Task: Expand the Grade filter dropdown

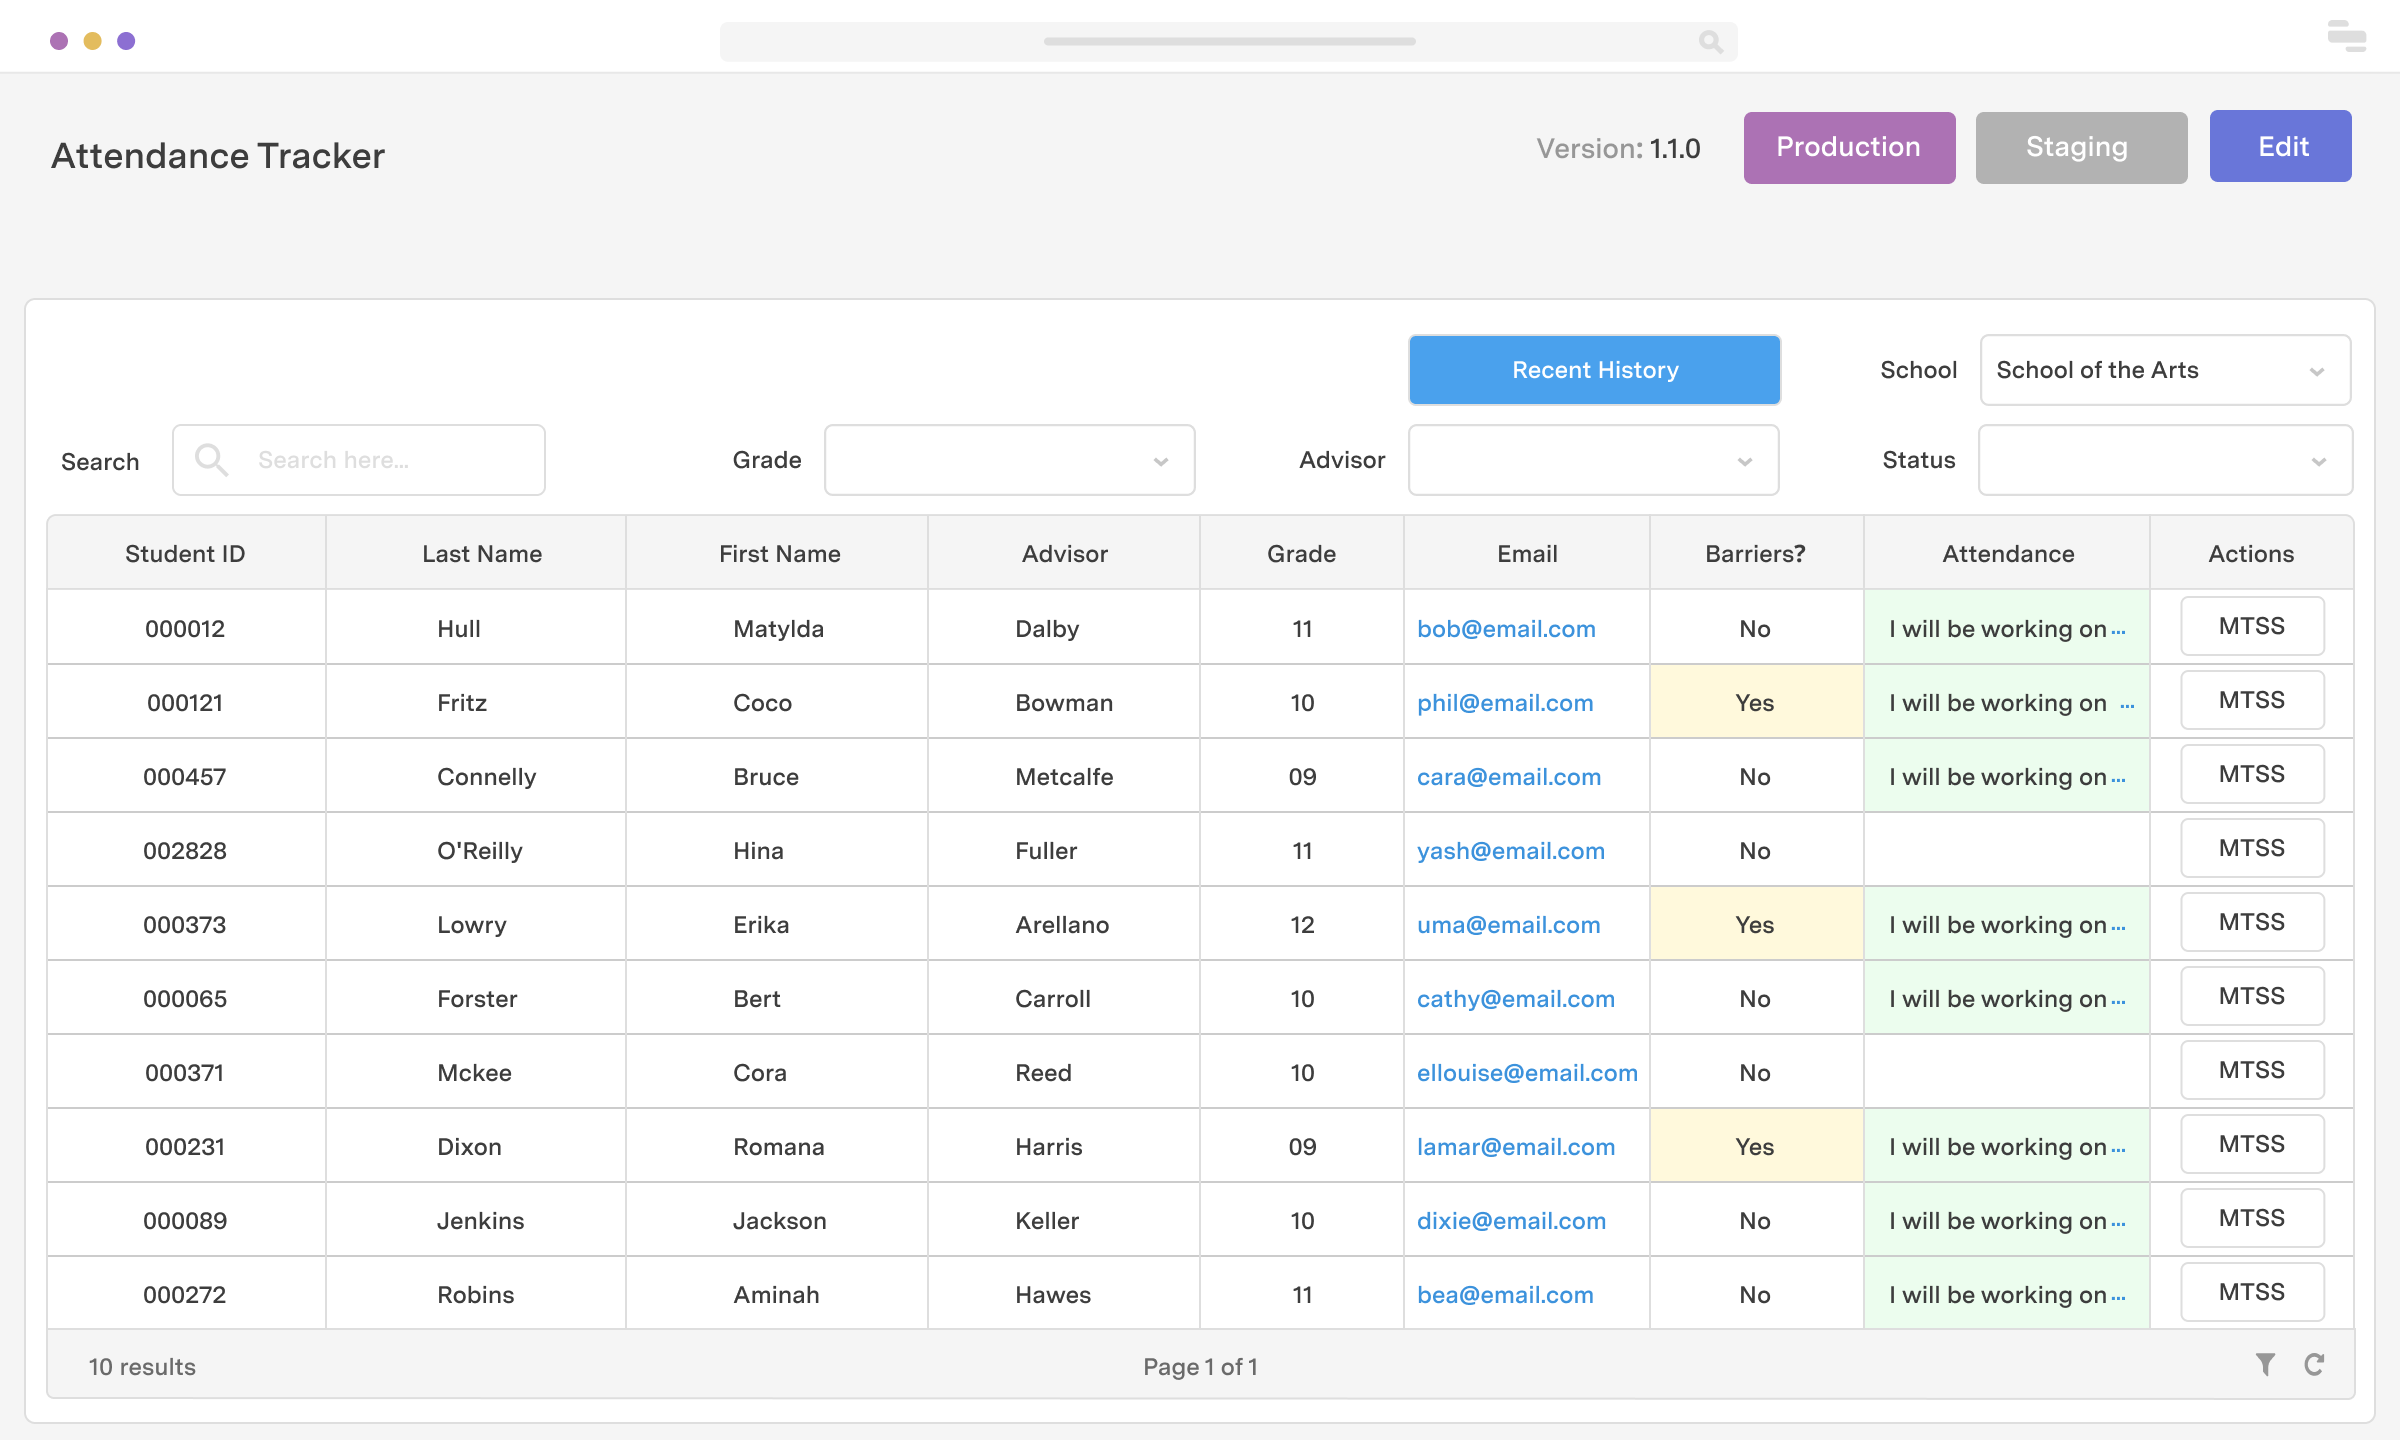Action: click(x=1009, y=460)
